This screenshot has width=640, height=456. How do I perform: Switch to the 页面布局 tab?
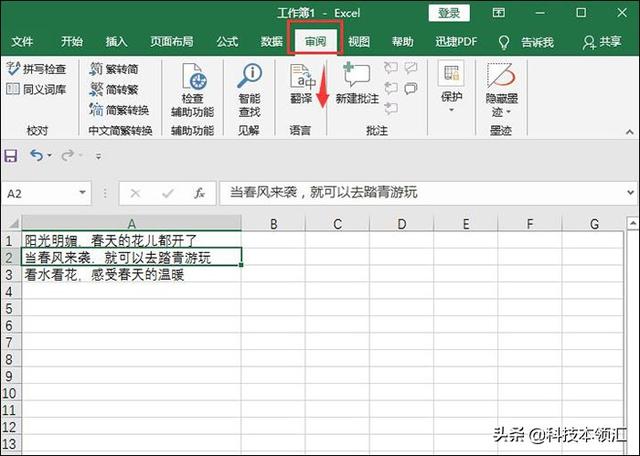coord(171,41)
